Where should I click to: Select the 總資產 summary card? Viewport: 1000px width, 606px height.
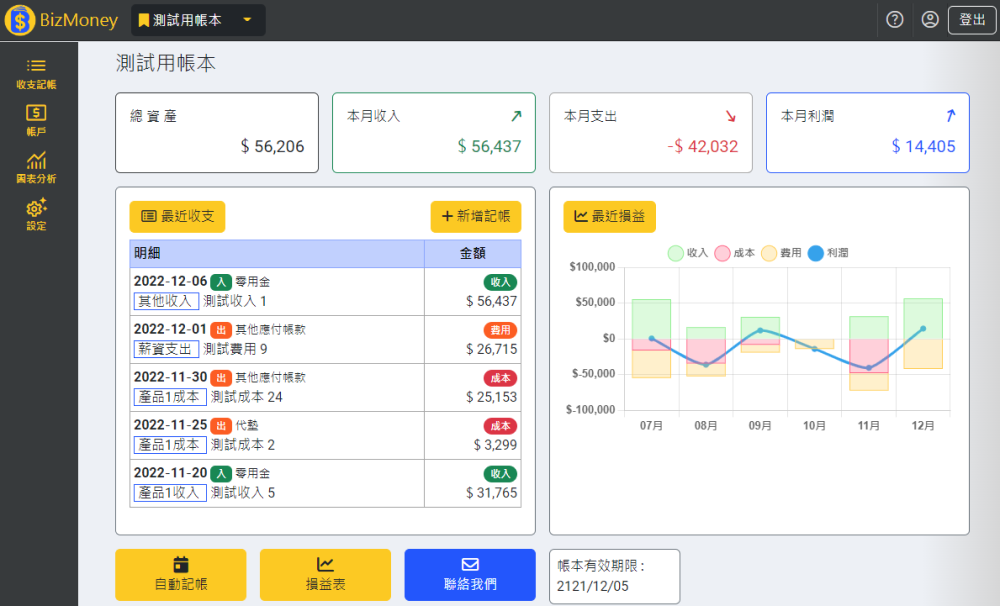click(217, 133)
